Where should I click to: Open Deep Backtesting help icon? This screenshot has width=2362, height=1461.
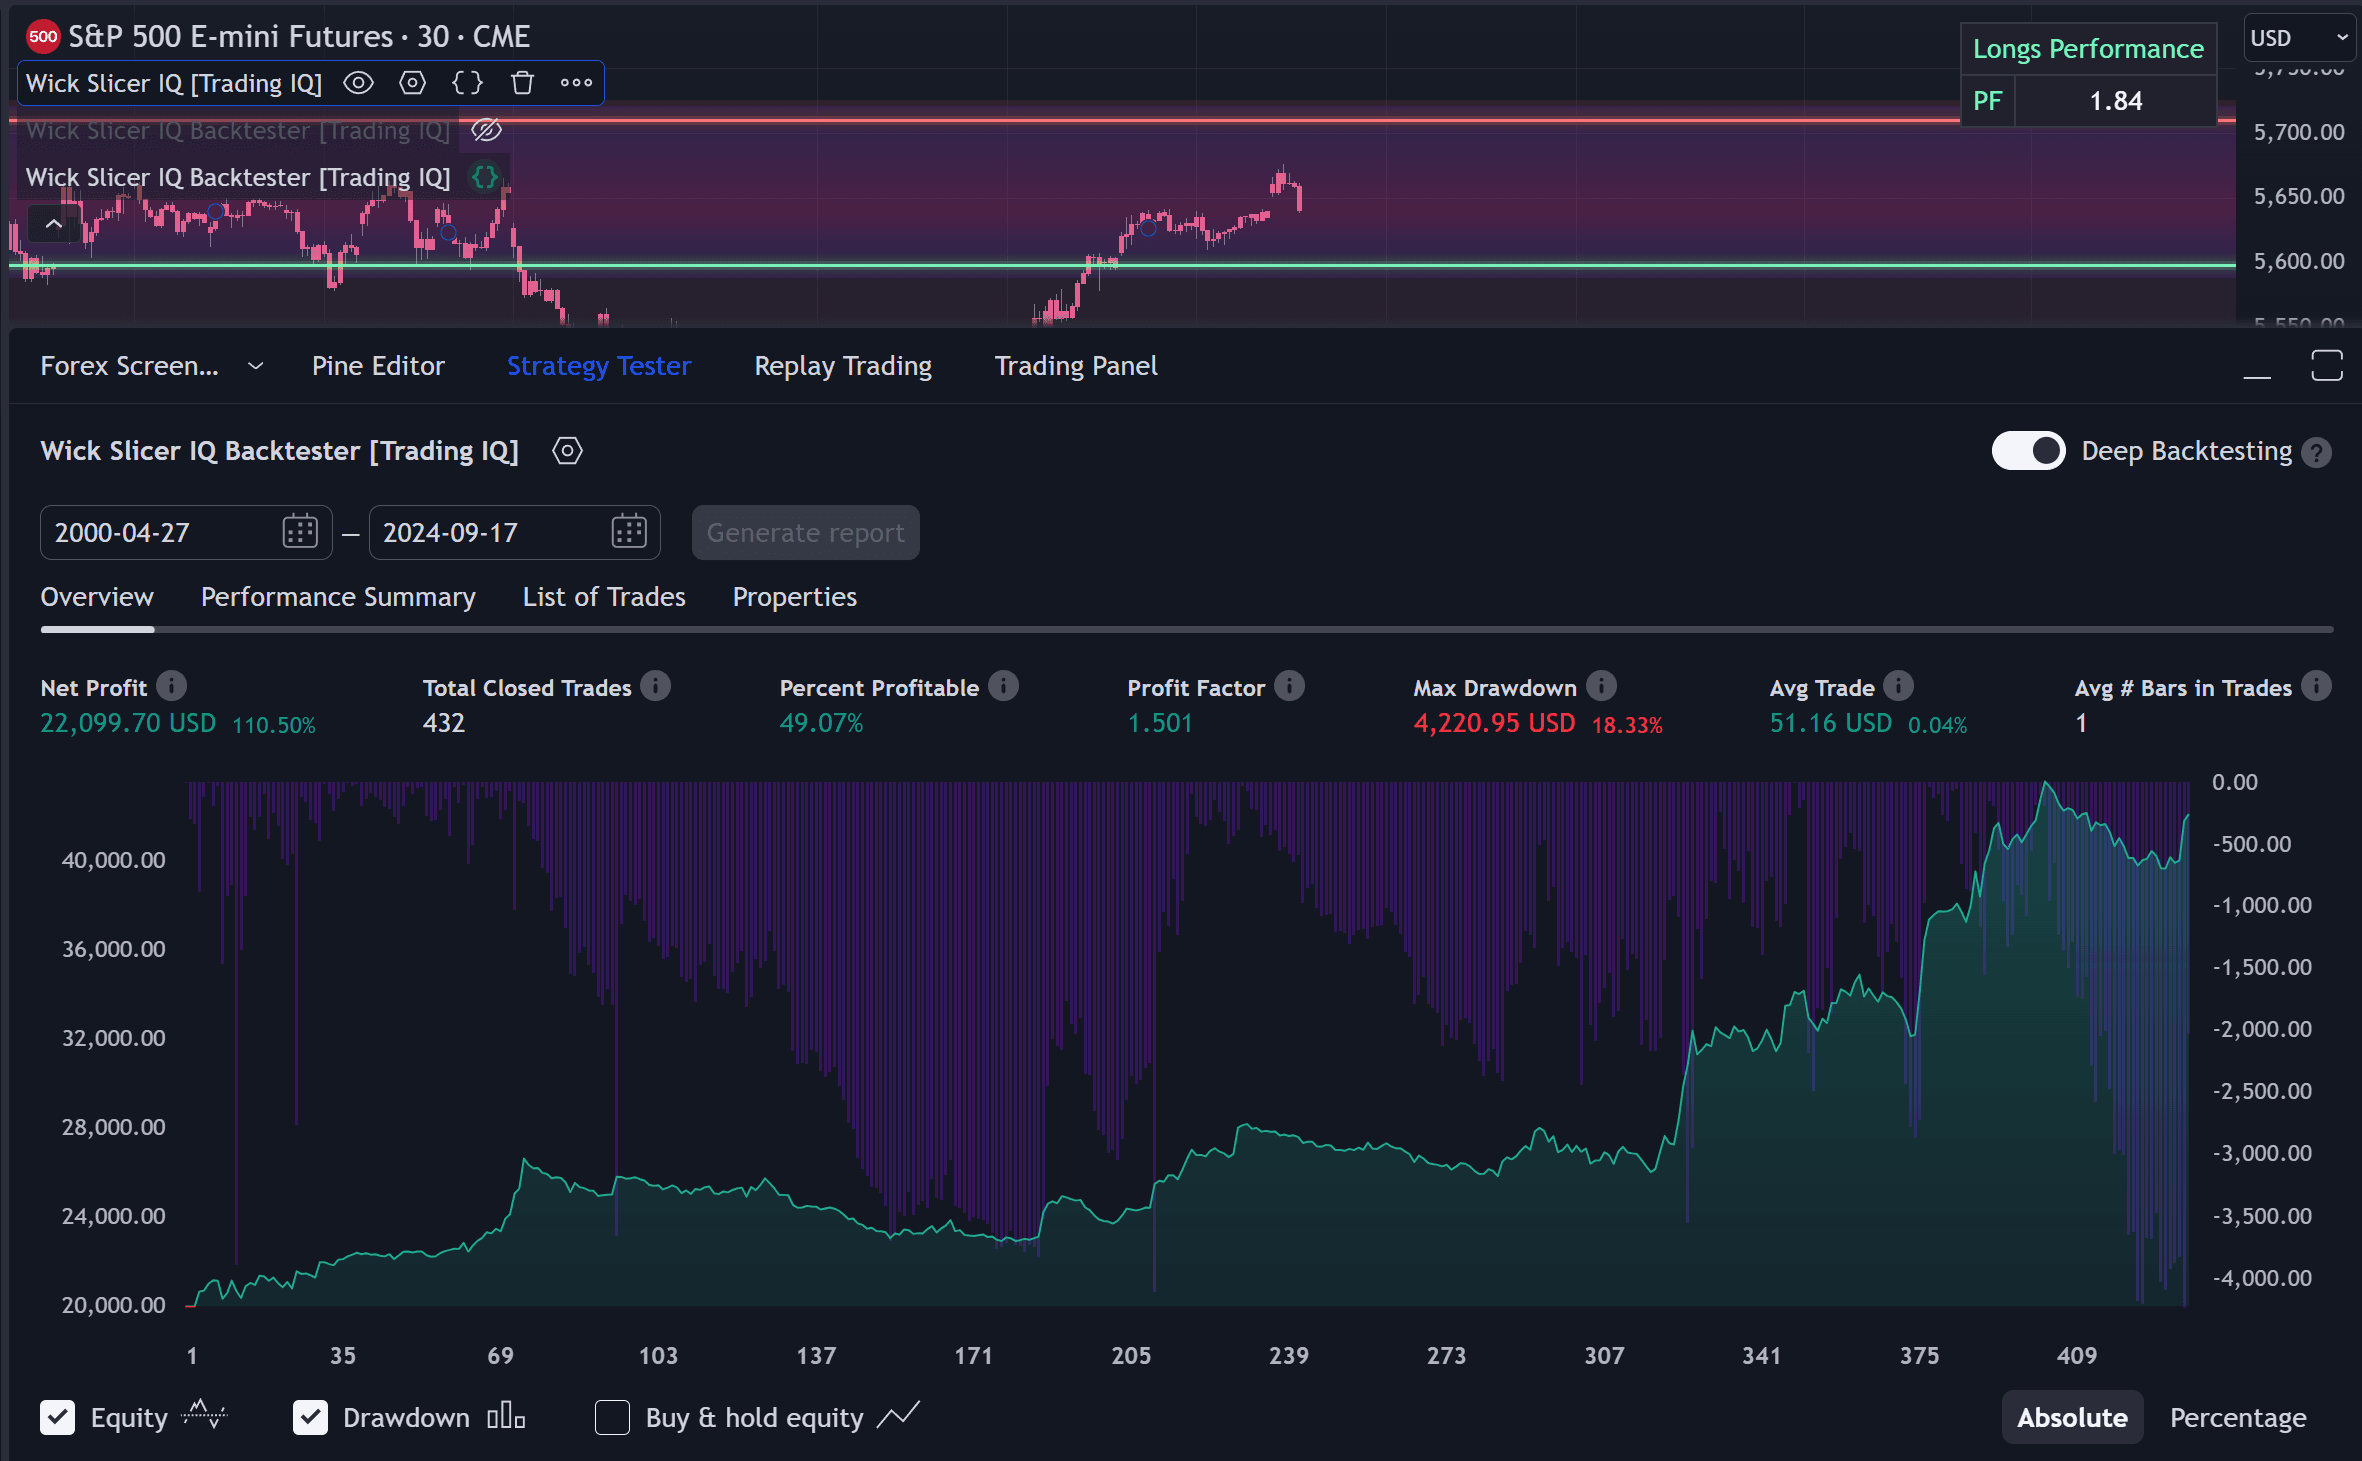click(2316, 453)
